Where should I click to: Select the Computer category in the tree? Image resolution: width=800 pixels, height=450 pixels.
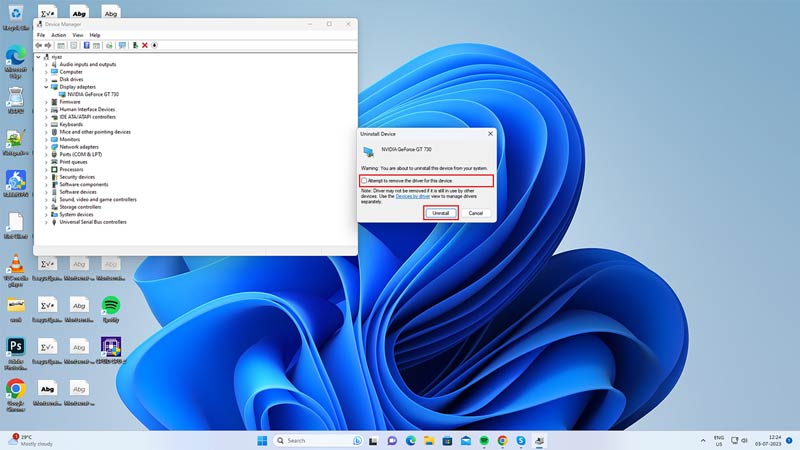click(x=70, y=72)
